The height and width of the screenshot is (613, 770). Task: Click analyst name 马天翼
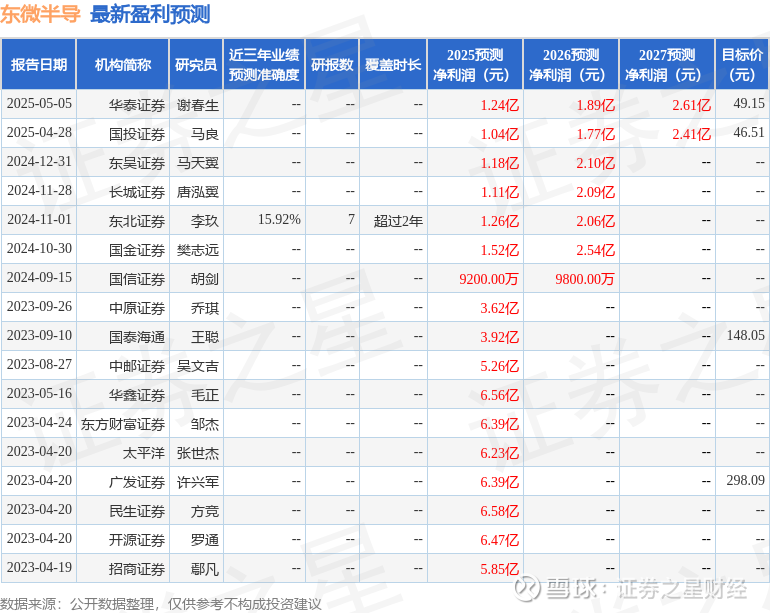pos(197,163)
